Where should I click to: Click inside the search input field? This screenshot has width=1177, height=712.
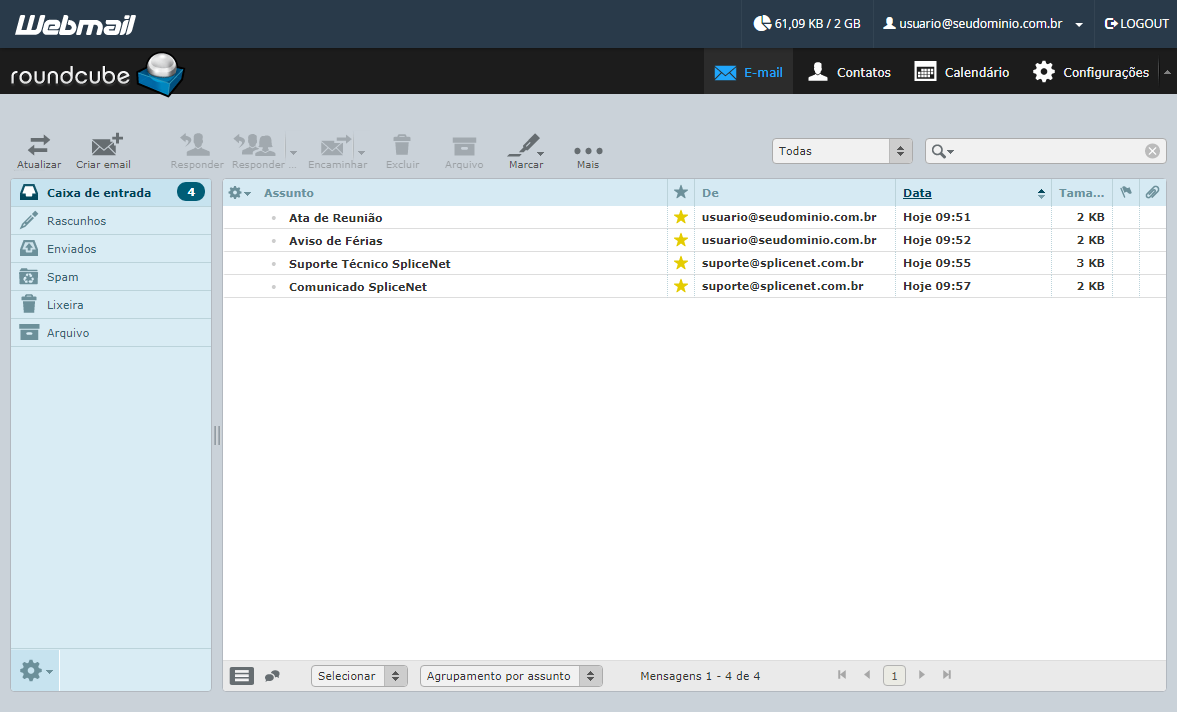[1048, 151]
